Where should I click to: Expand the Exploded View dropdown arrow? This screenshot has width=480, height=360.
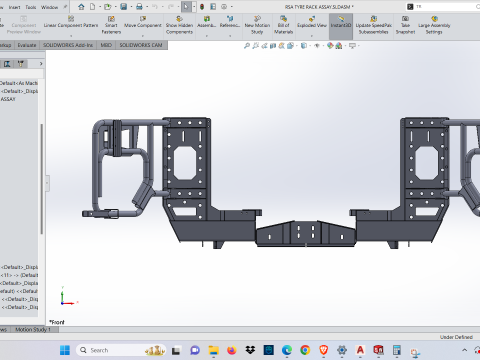click(x=312, y=35)
